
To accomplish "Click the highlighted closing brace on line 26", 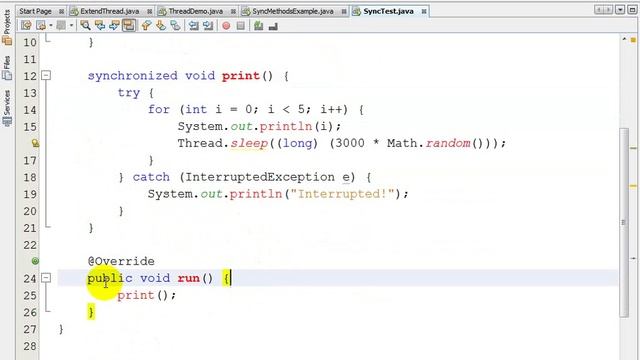I will coord(91,312).
